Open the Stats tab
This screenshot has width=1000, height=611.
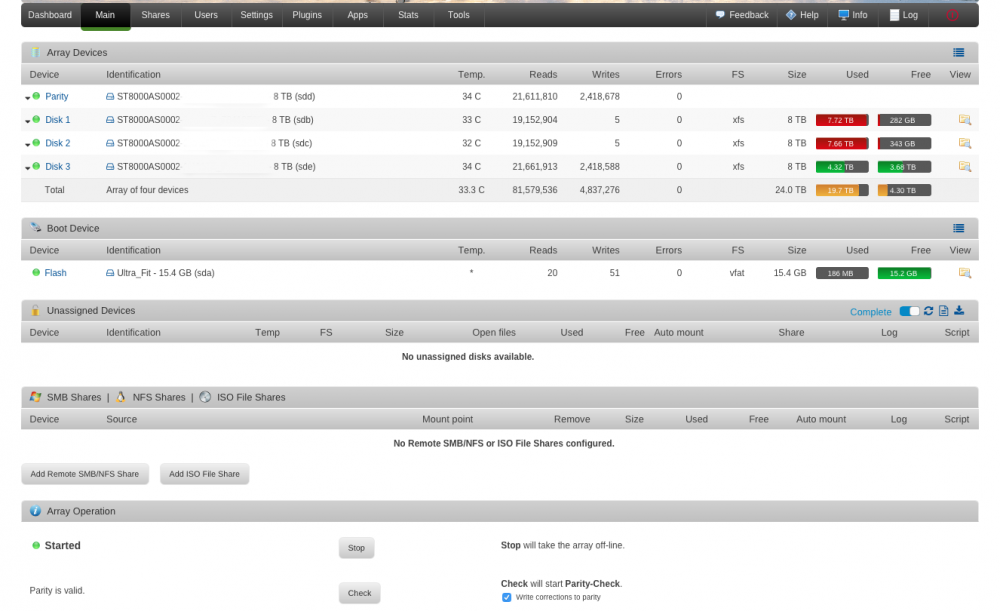pyautogui.click(x=408, y=15)
